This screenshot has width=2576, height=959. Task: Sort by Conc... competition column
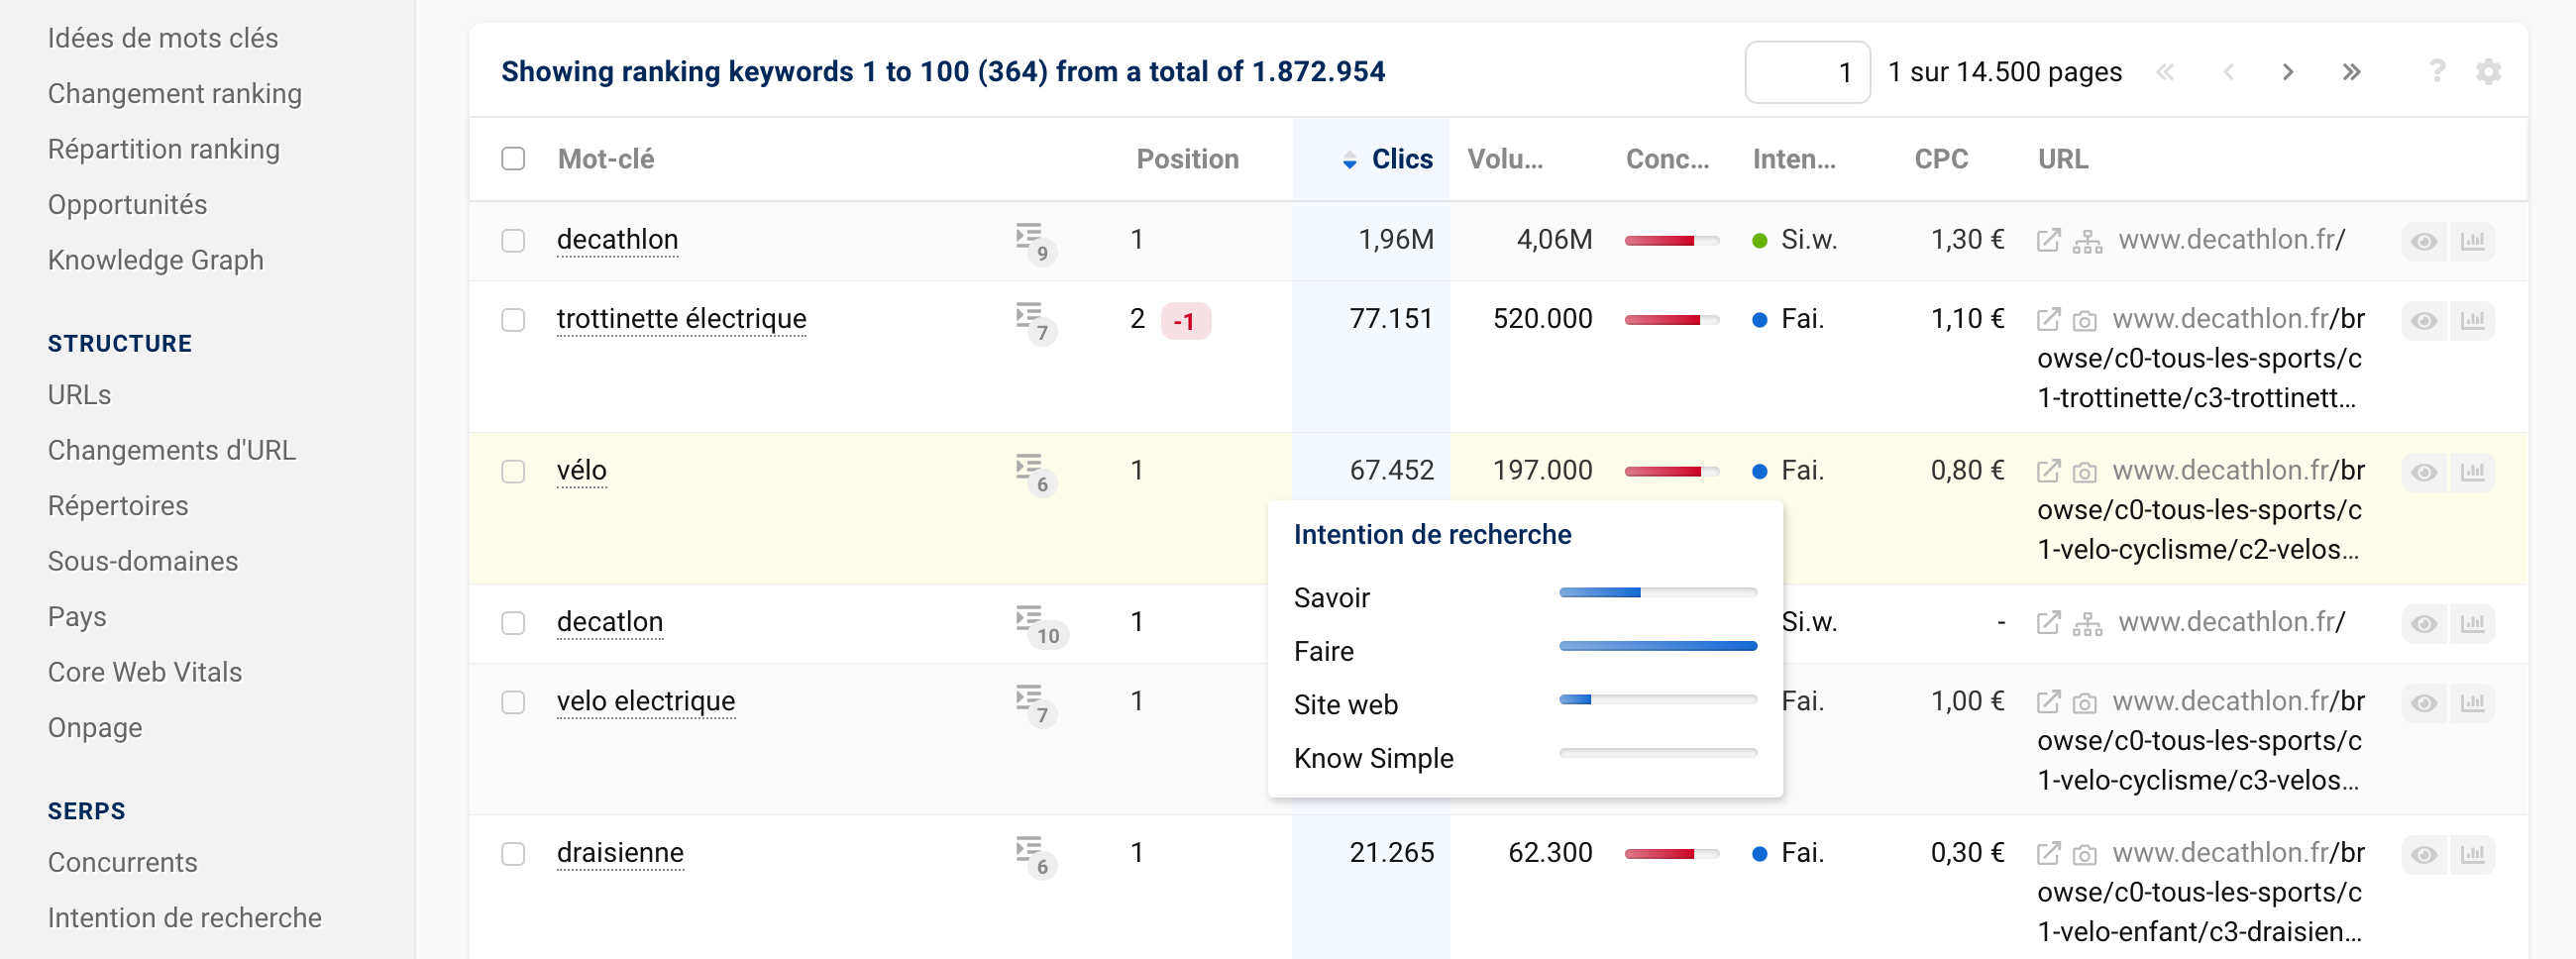pyautogui.click(x=1667, y=159)
